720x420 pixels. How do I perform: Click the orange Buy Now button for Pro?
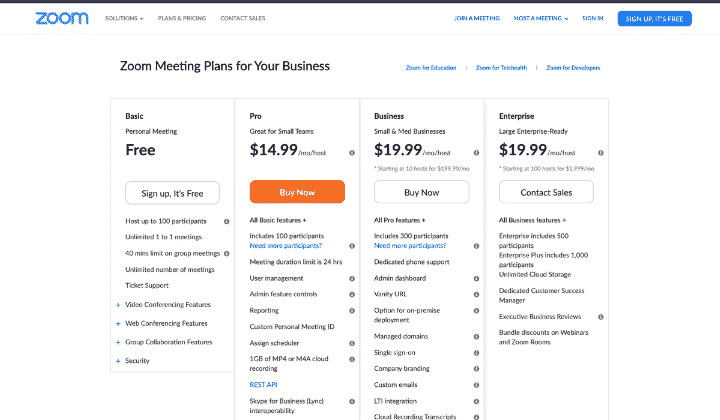(297, 192)
